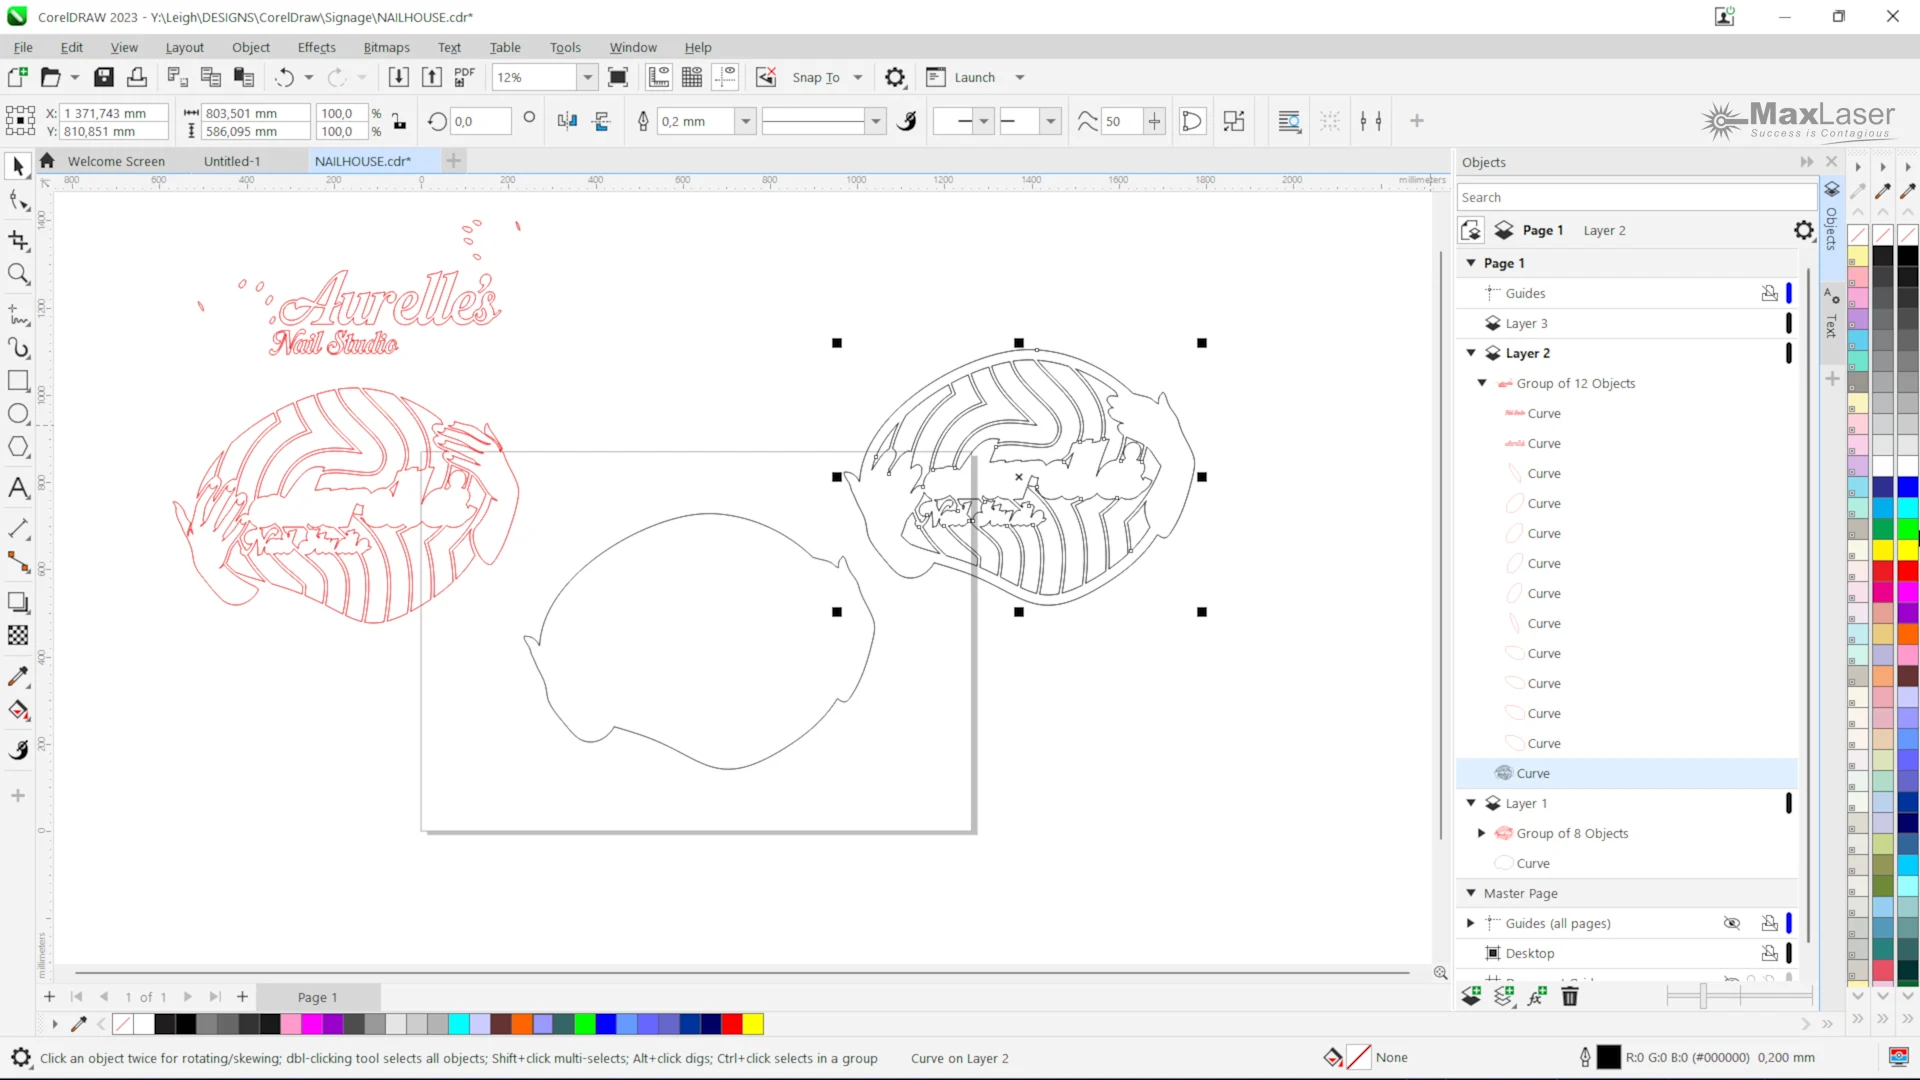Toggle show guidelines button
1920x1080 pixels.
[726, 77]
